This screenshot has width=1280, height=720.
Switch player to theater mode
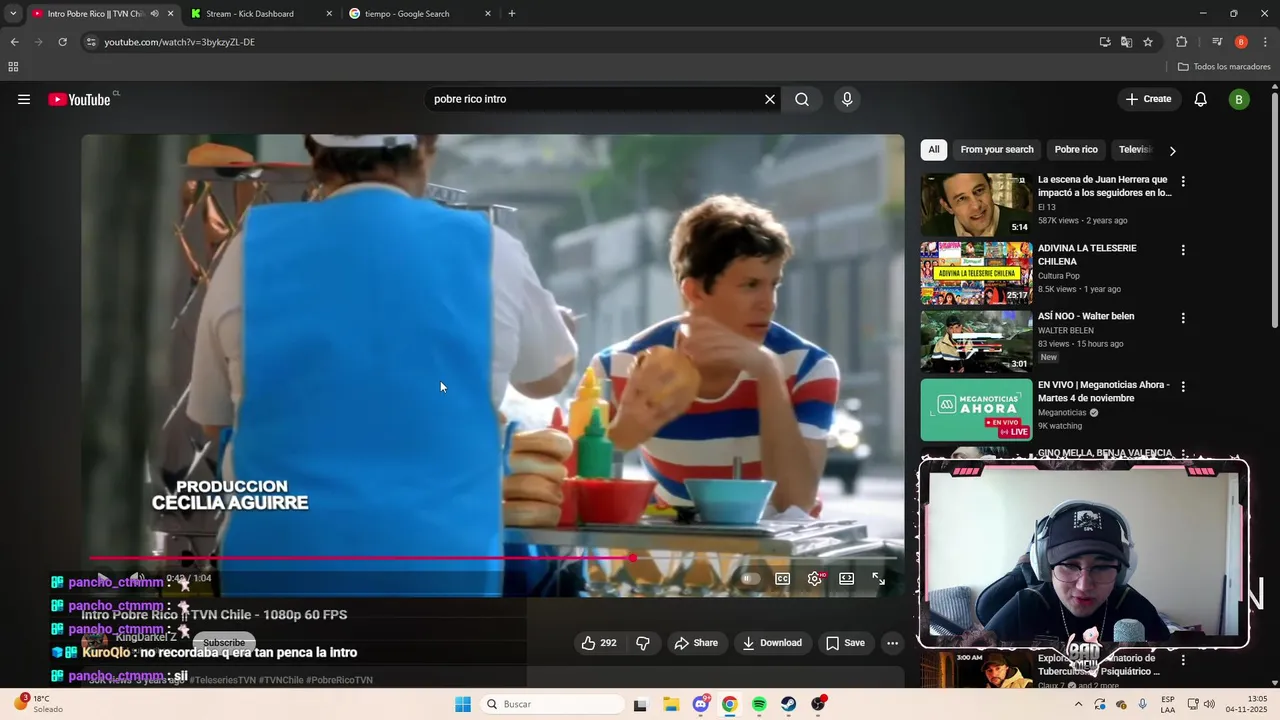846,578
